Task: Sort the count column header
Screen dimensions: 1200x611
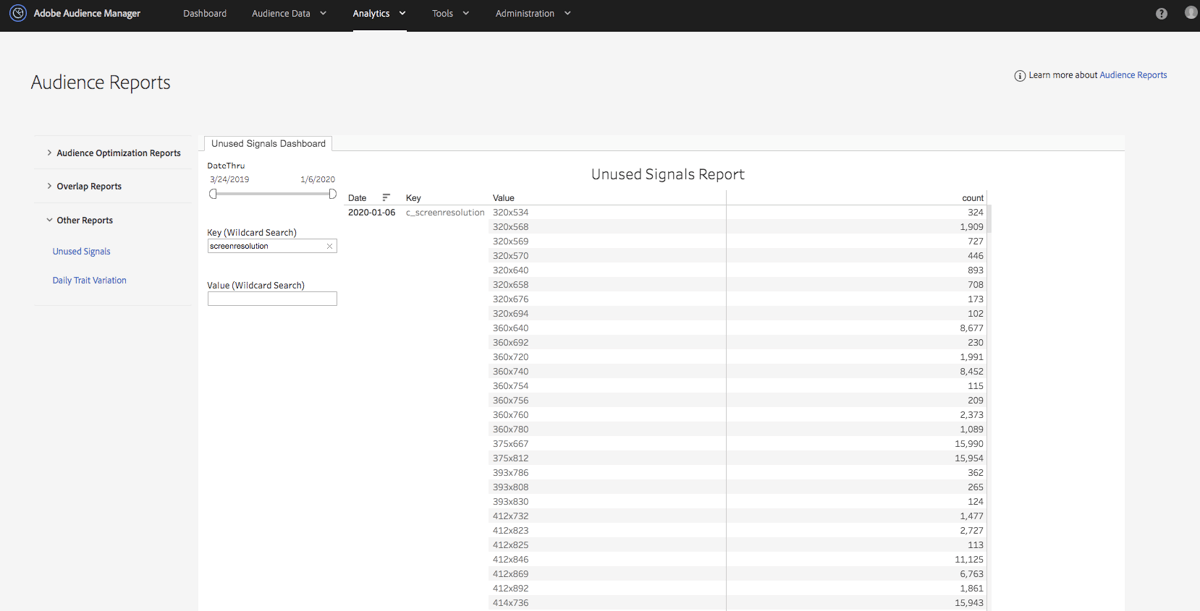Action: [972, 197]
